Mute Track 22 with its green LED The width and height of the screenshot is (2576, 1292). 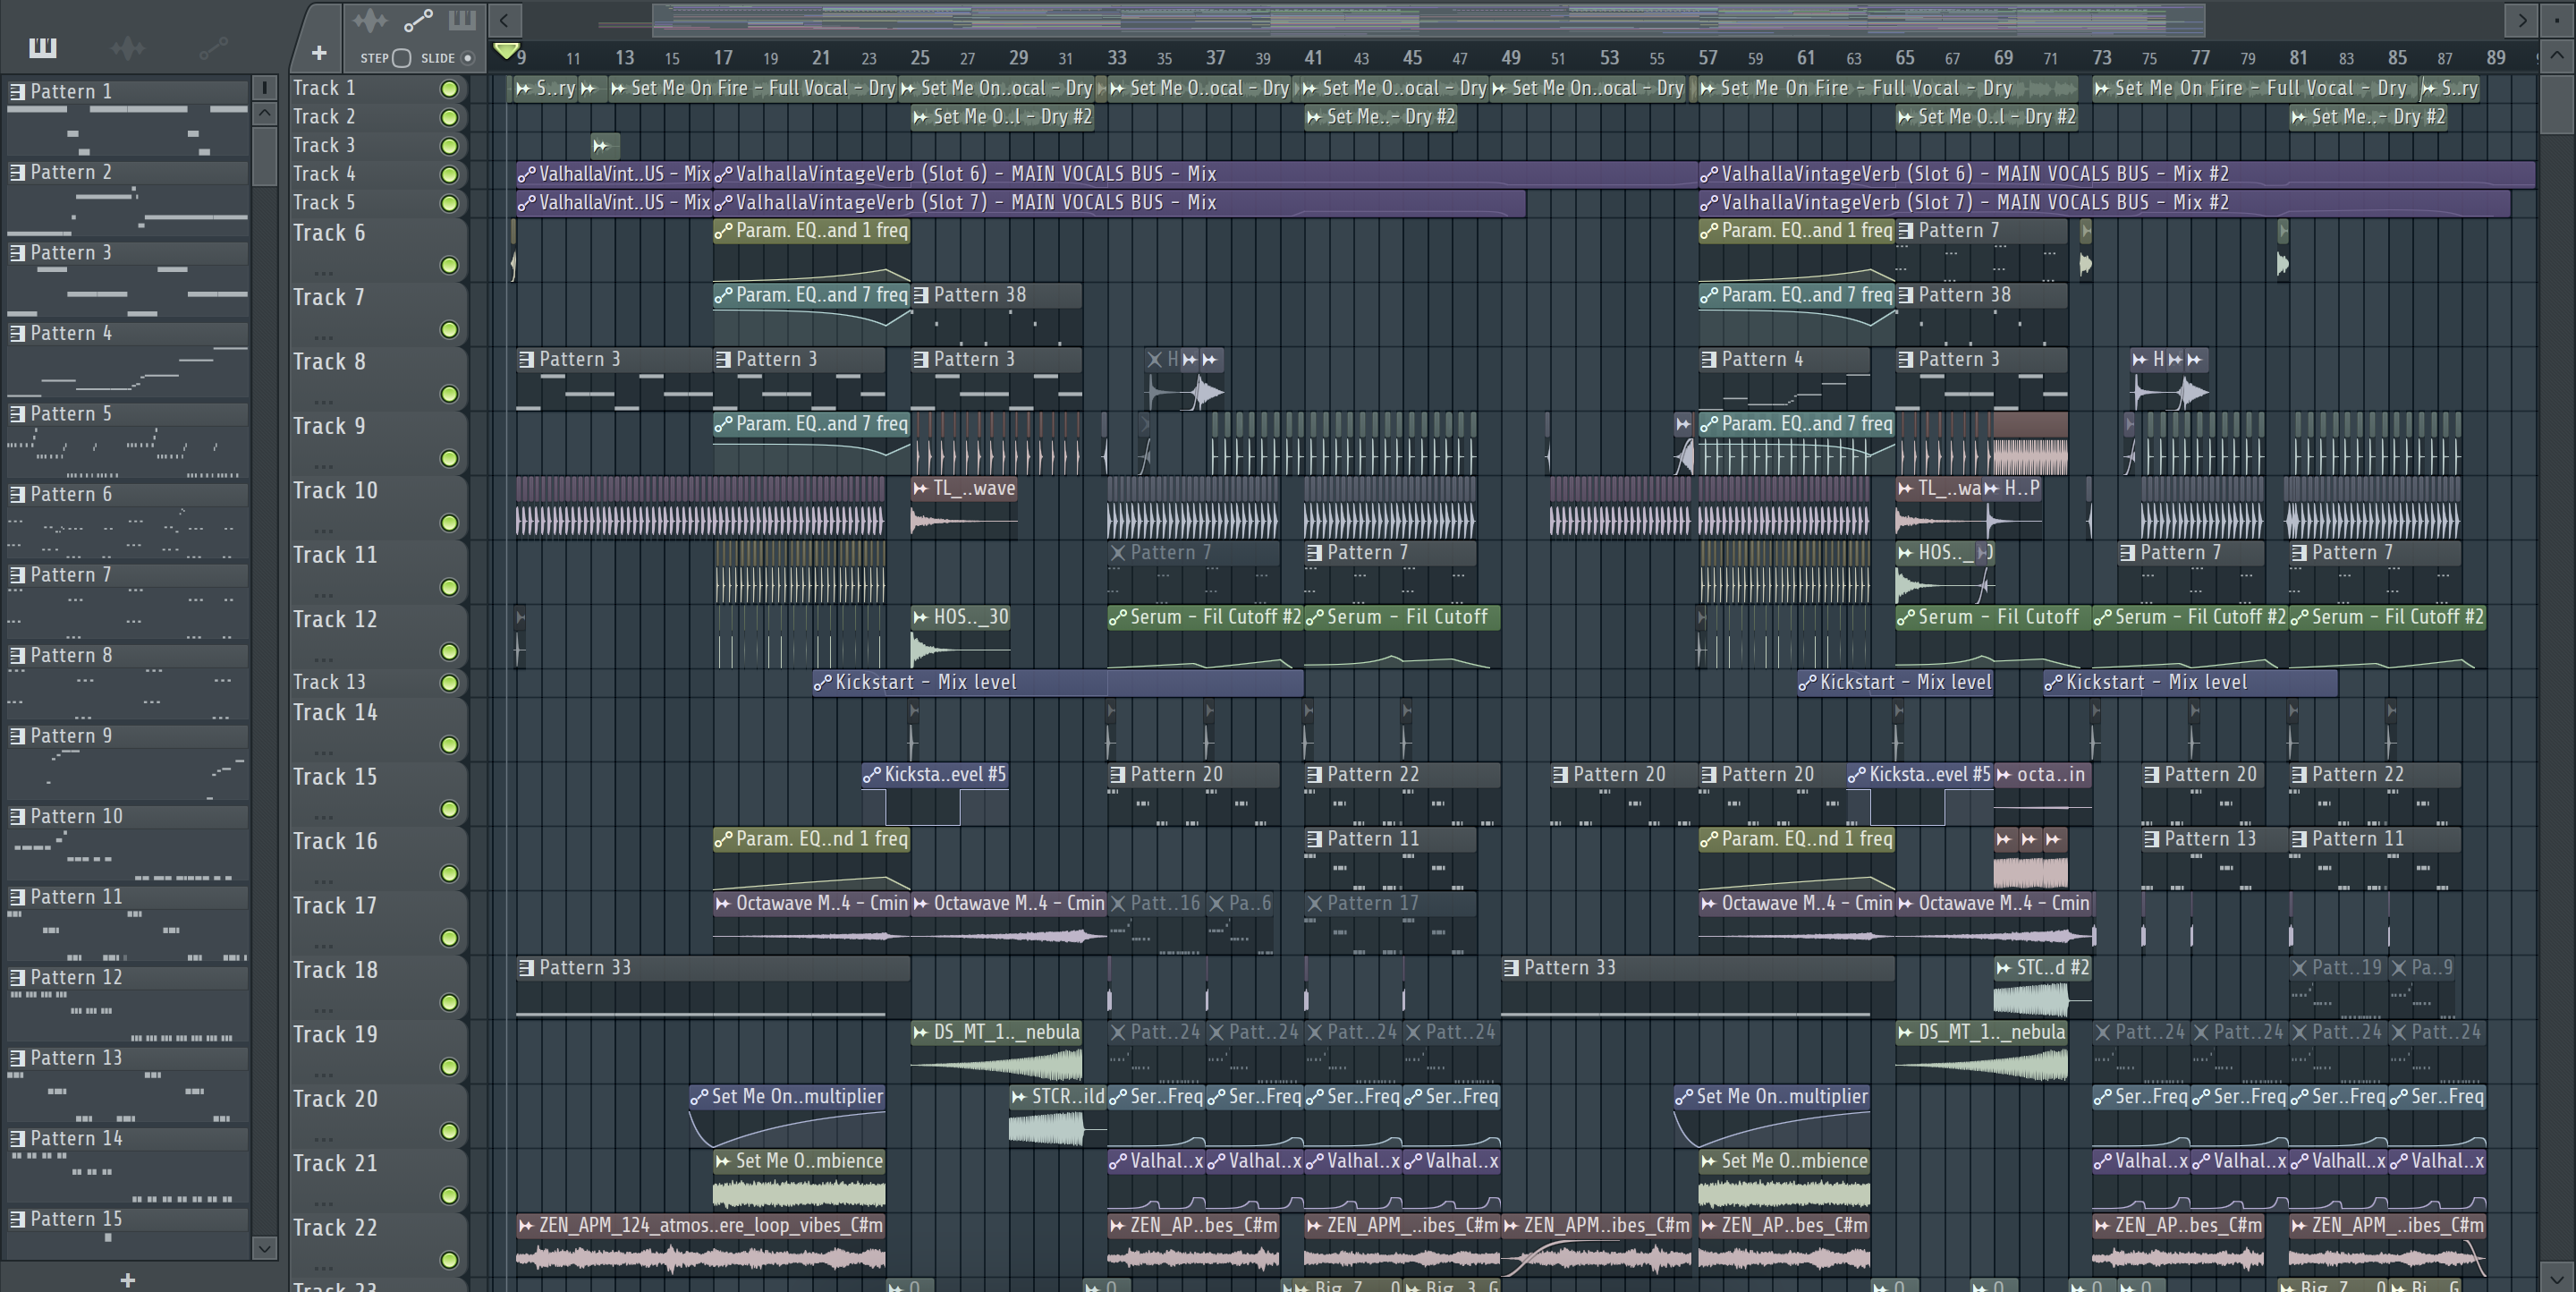[450, 1260]
